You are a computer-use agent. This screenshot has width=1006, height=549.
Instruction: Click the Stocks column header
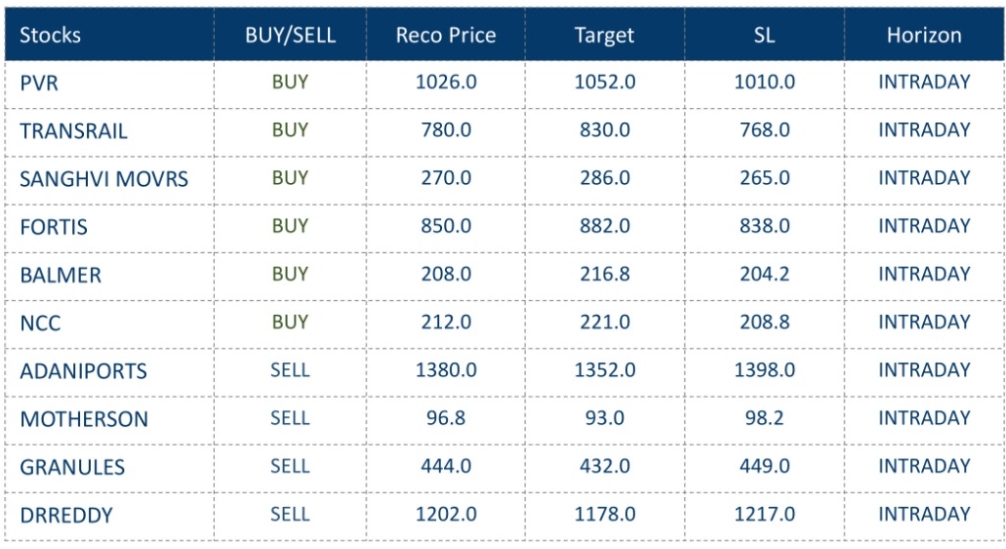pyautogui.click(x=50, y=35)
